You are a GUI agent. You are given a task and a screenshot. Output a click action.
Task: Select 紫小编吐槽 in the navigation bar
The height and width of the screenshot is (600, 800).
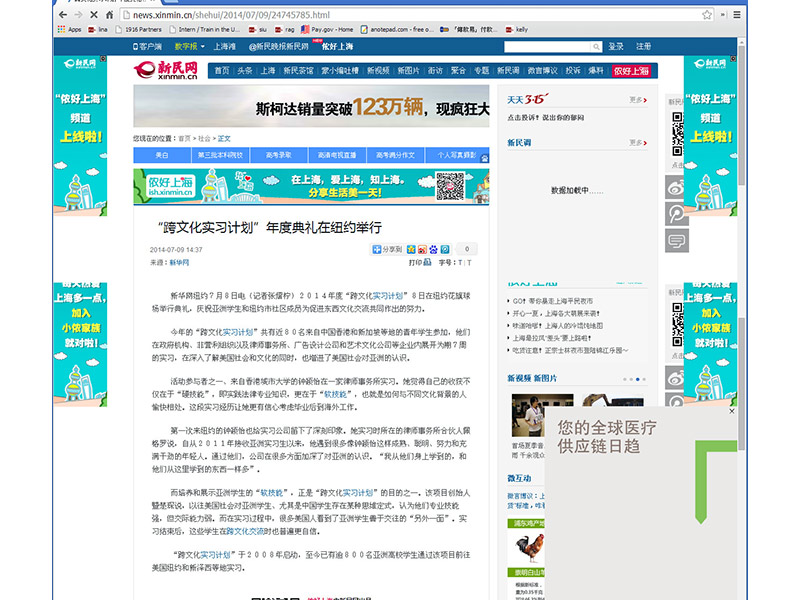pos(340,70)
